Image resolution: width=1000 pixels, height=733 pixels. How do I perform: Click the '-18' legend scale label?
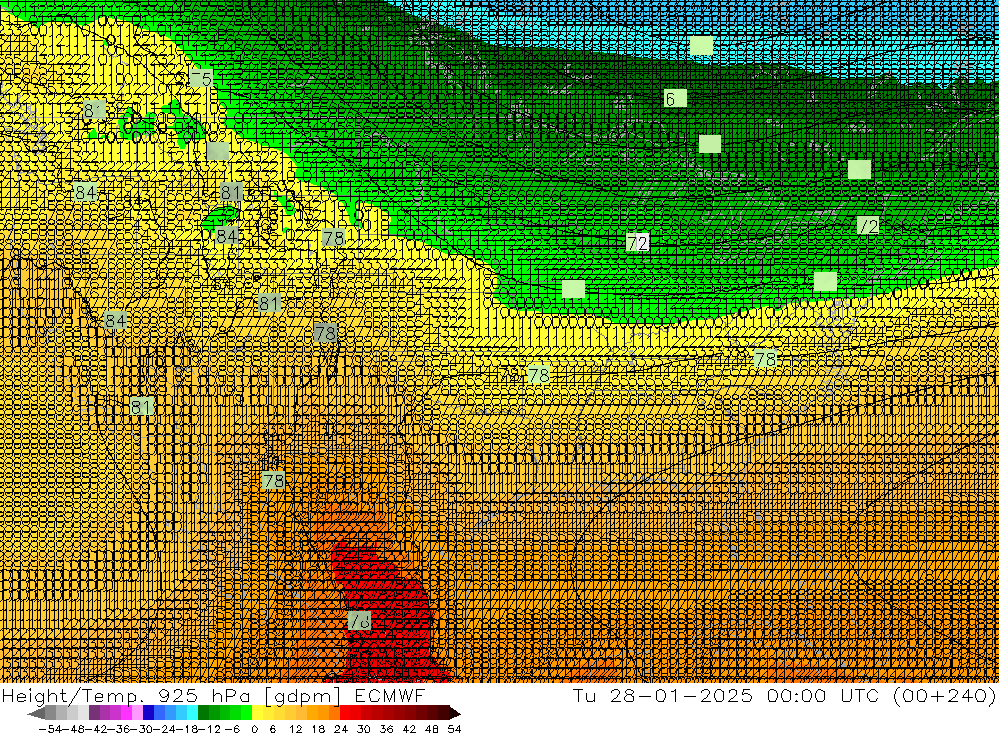[187, 729]
